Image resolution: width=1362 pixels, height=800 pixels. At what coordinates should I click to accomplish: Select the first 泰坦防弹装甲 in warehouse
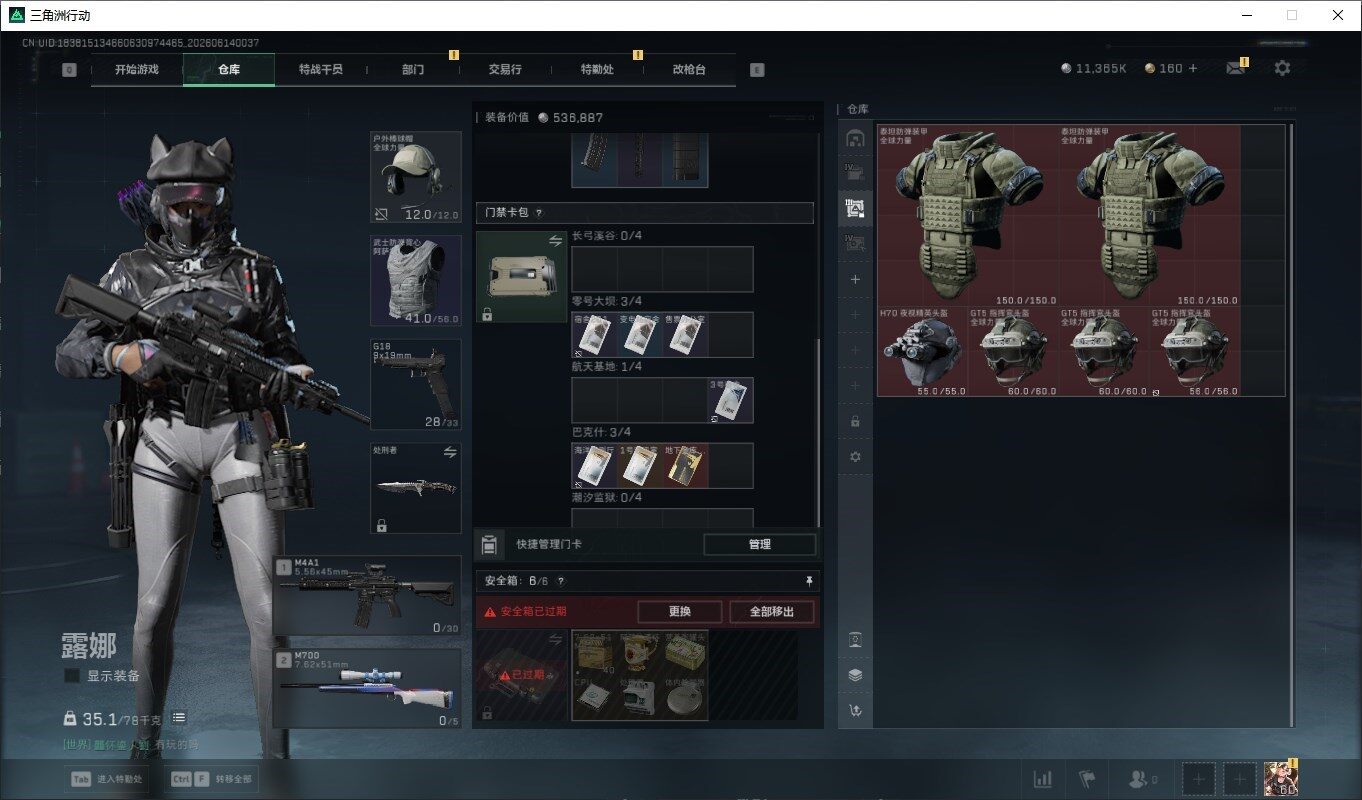coord(968,215)
